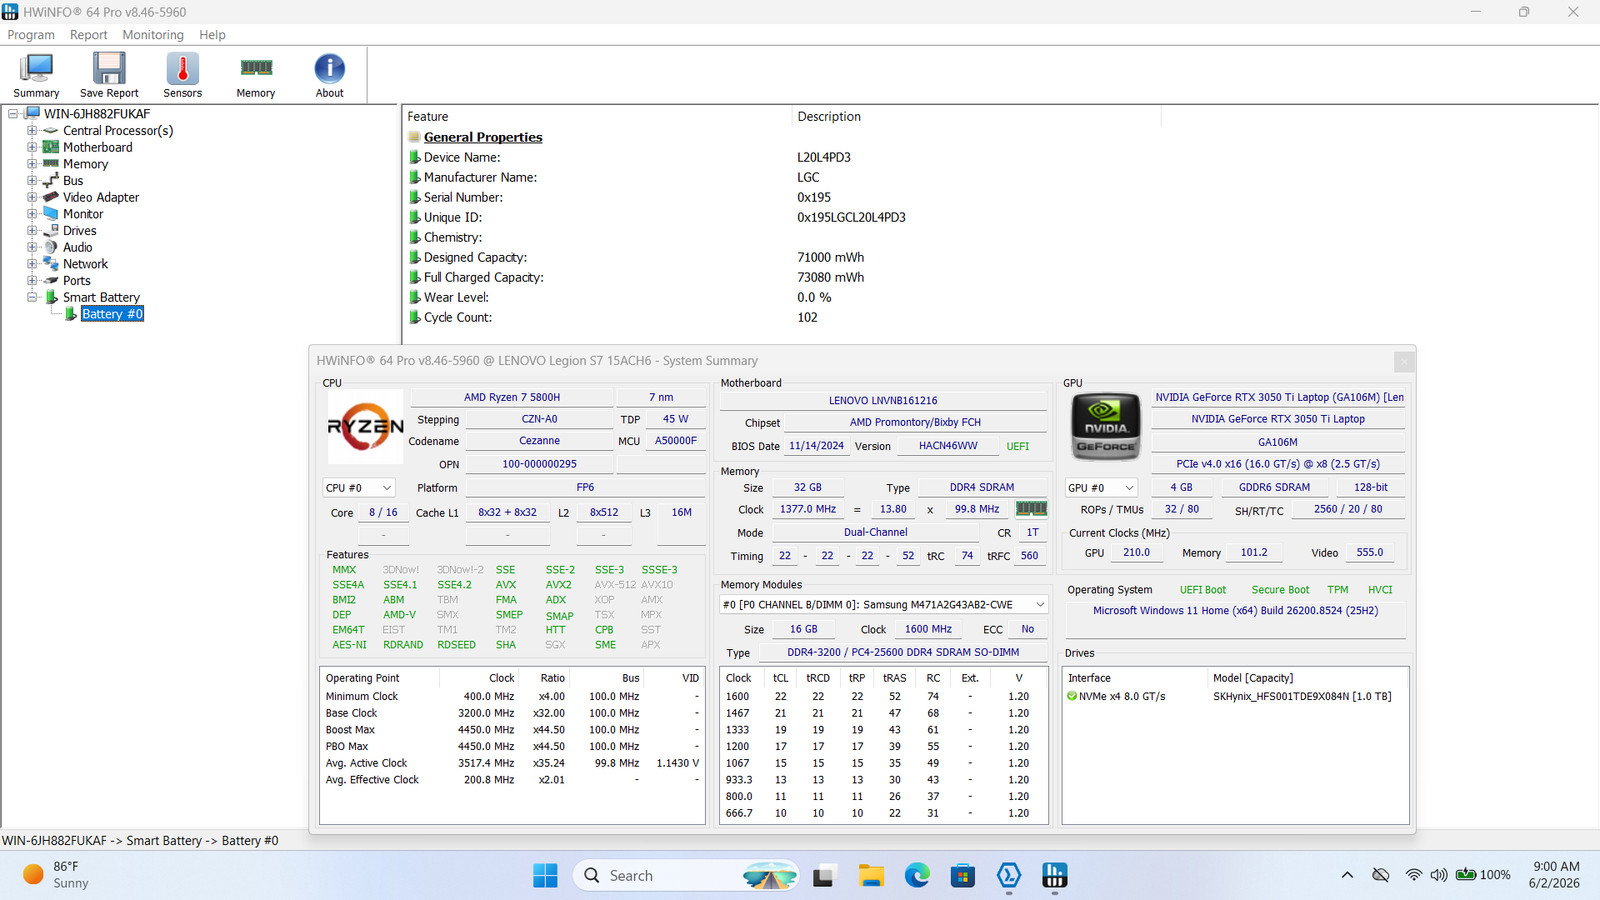Click the Secure Boot label
The width and height of the screenshot is (1600, 900).
[x=1280, y=590]
